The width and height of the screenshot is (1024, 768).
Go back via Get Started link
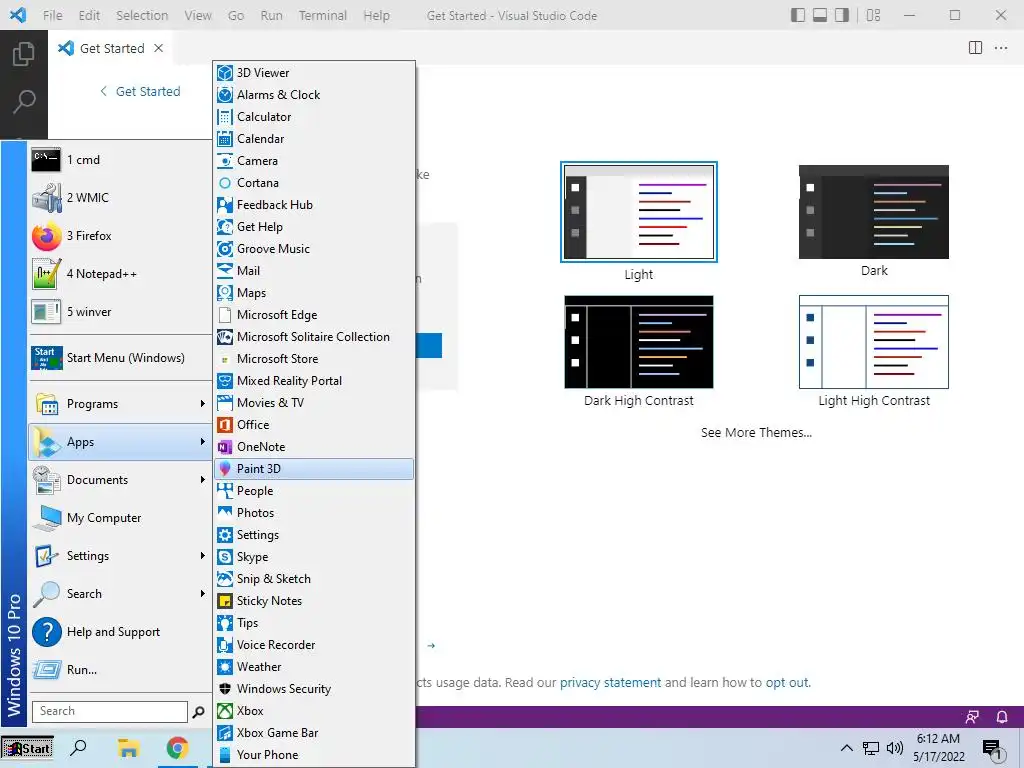coord(140,91)
